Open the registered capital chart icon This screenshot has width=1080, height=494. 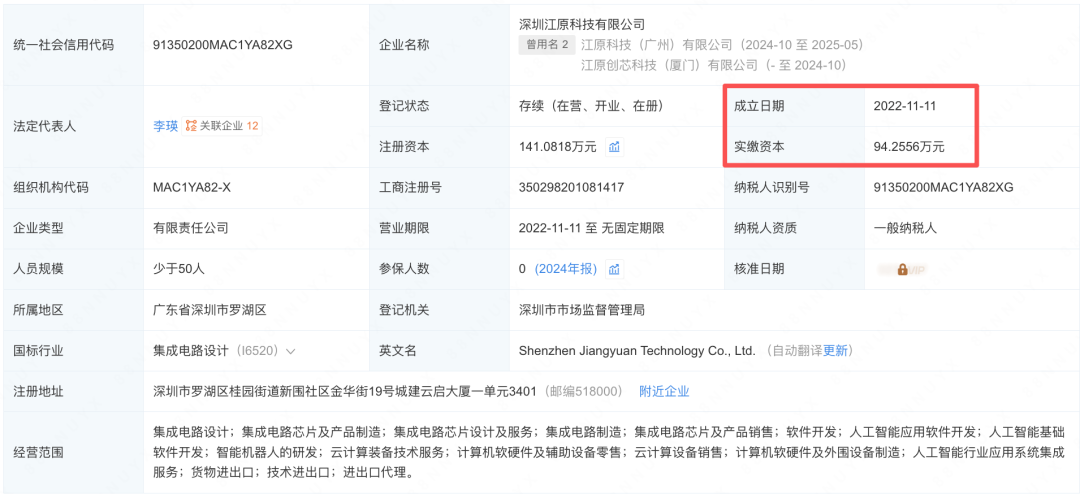point(614,147)
